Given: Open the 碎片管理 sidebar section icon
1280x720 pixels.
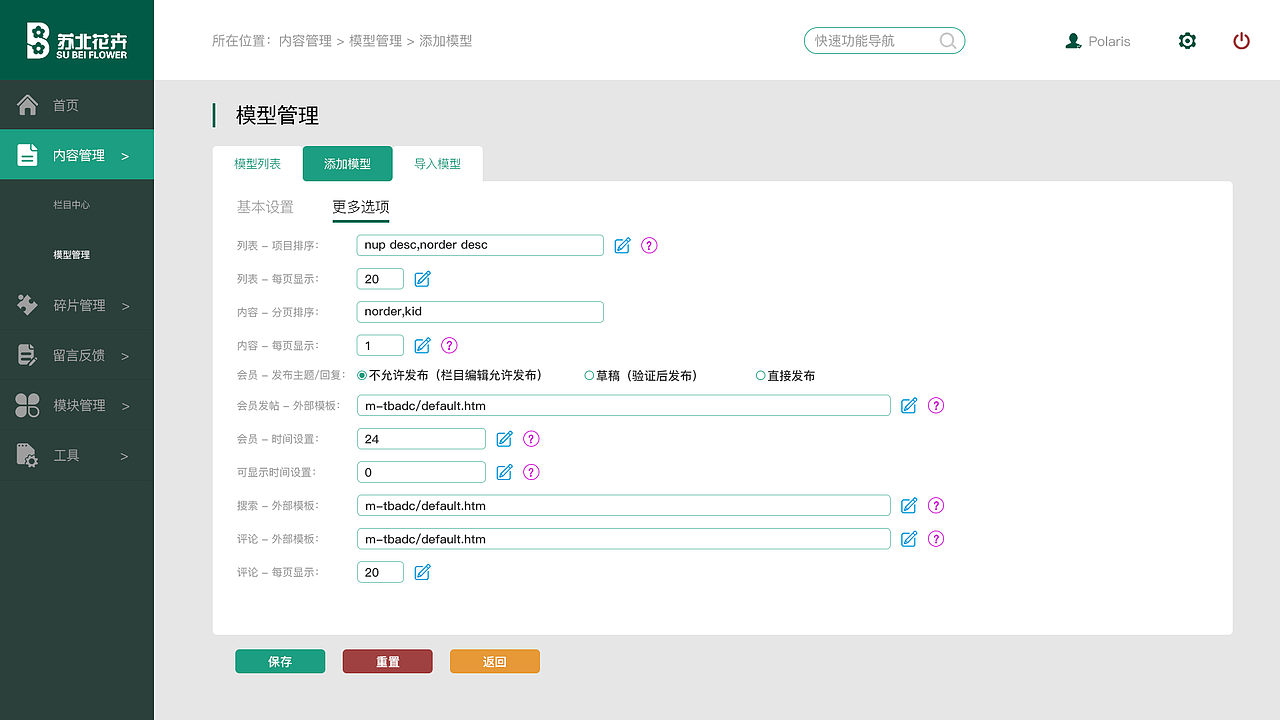Looking at the screenshot, I should point(27,304).
